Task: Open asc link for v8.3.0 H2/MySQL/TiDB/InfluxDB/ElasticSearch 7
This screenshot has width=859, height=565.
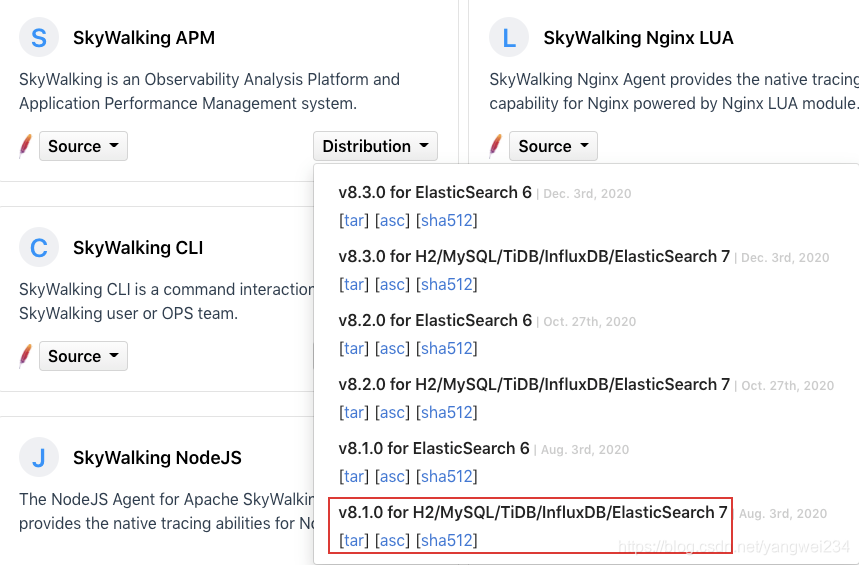Action: (x=392, y=284)
